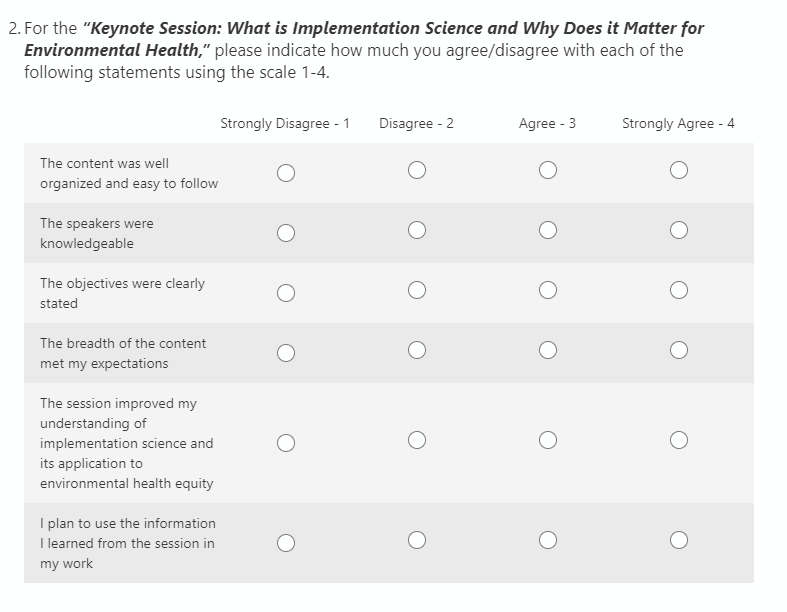Choose Agree for objectives were clearly stated
This screenshot has height=612, width=787.
coord(547,291)
